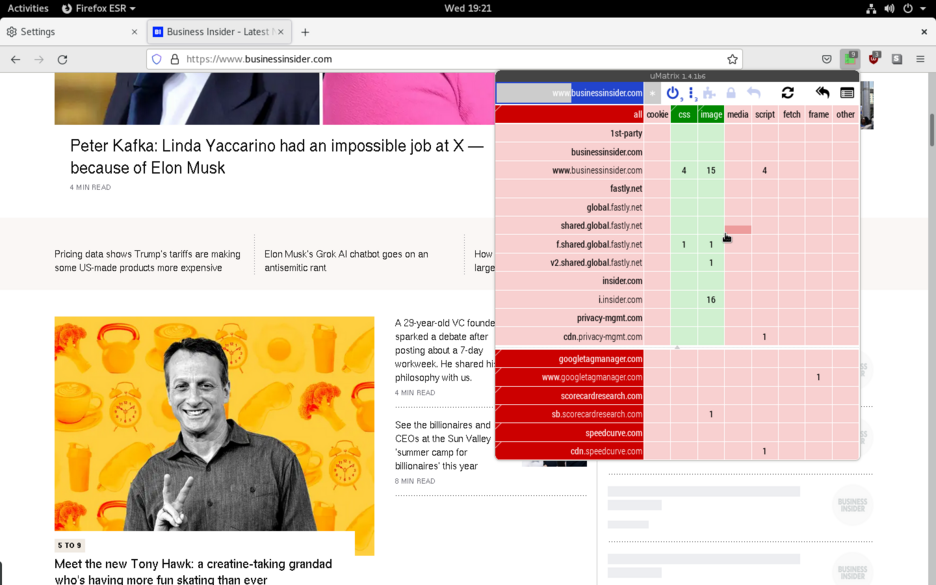The height and width of the screenshot is (585, 936).
Task: Open the Peter Kafka Linda Yaccarino article
Action: (276, 157)
